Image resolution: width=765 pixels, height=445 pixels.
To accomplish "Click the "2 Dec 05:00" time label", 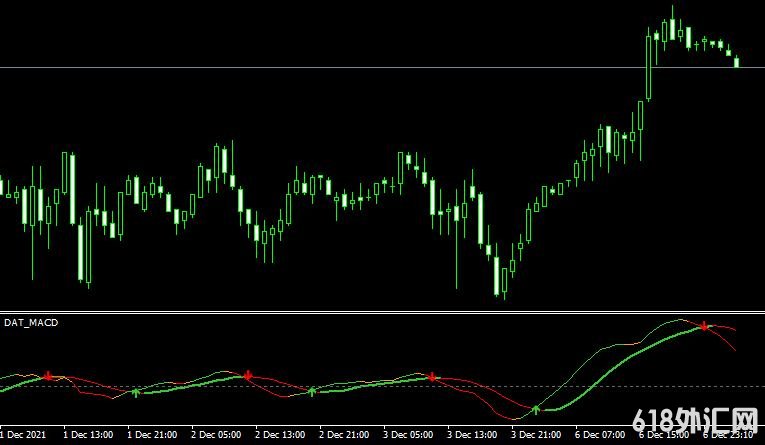I will click(218, 434).
